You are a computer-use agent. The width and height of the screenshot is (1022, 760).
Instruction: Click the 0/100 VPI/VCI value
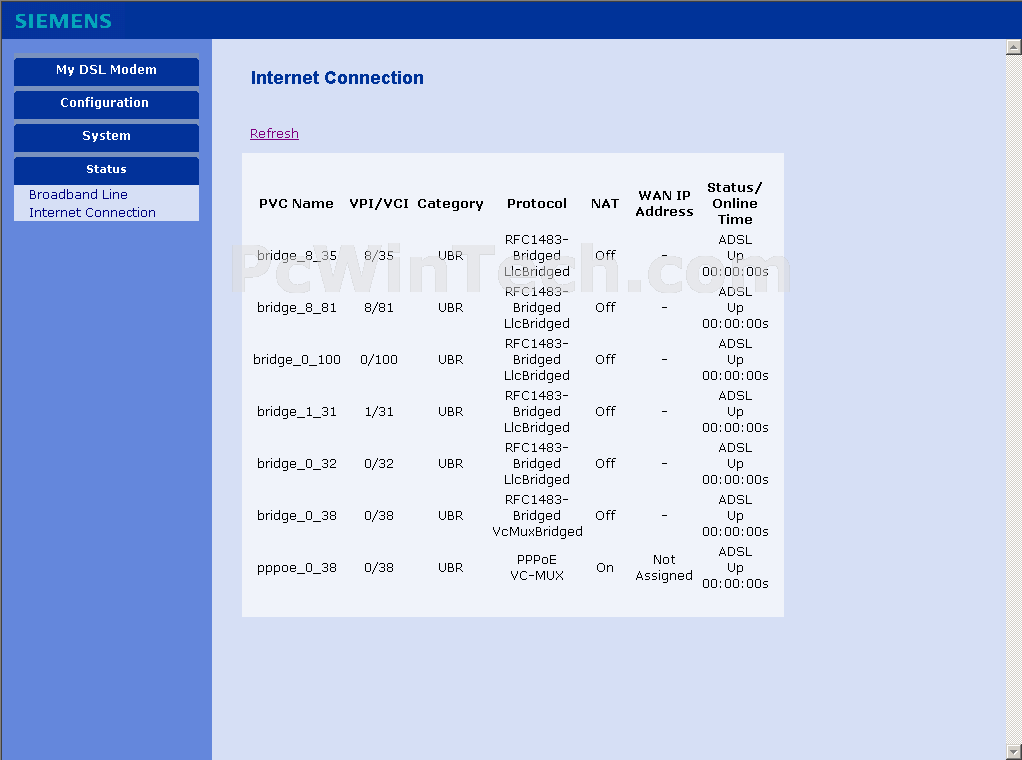click(x=379, y=360)
